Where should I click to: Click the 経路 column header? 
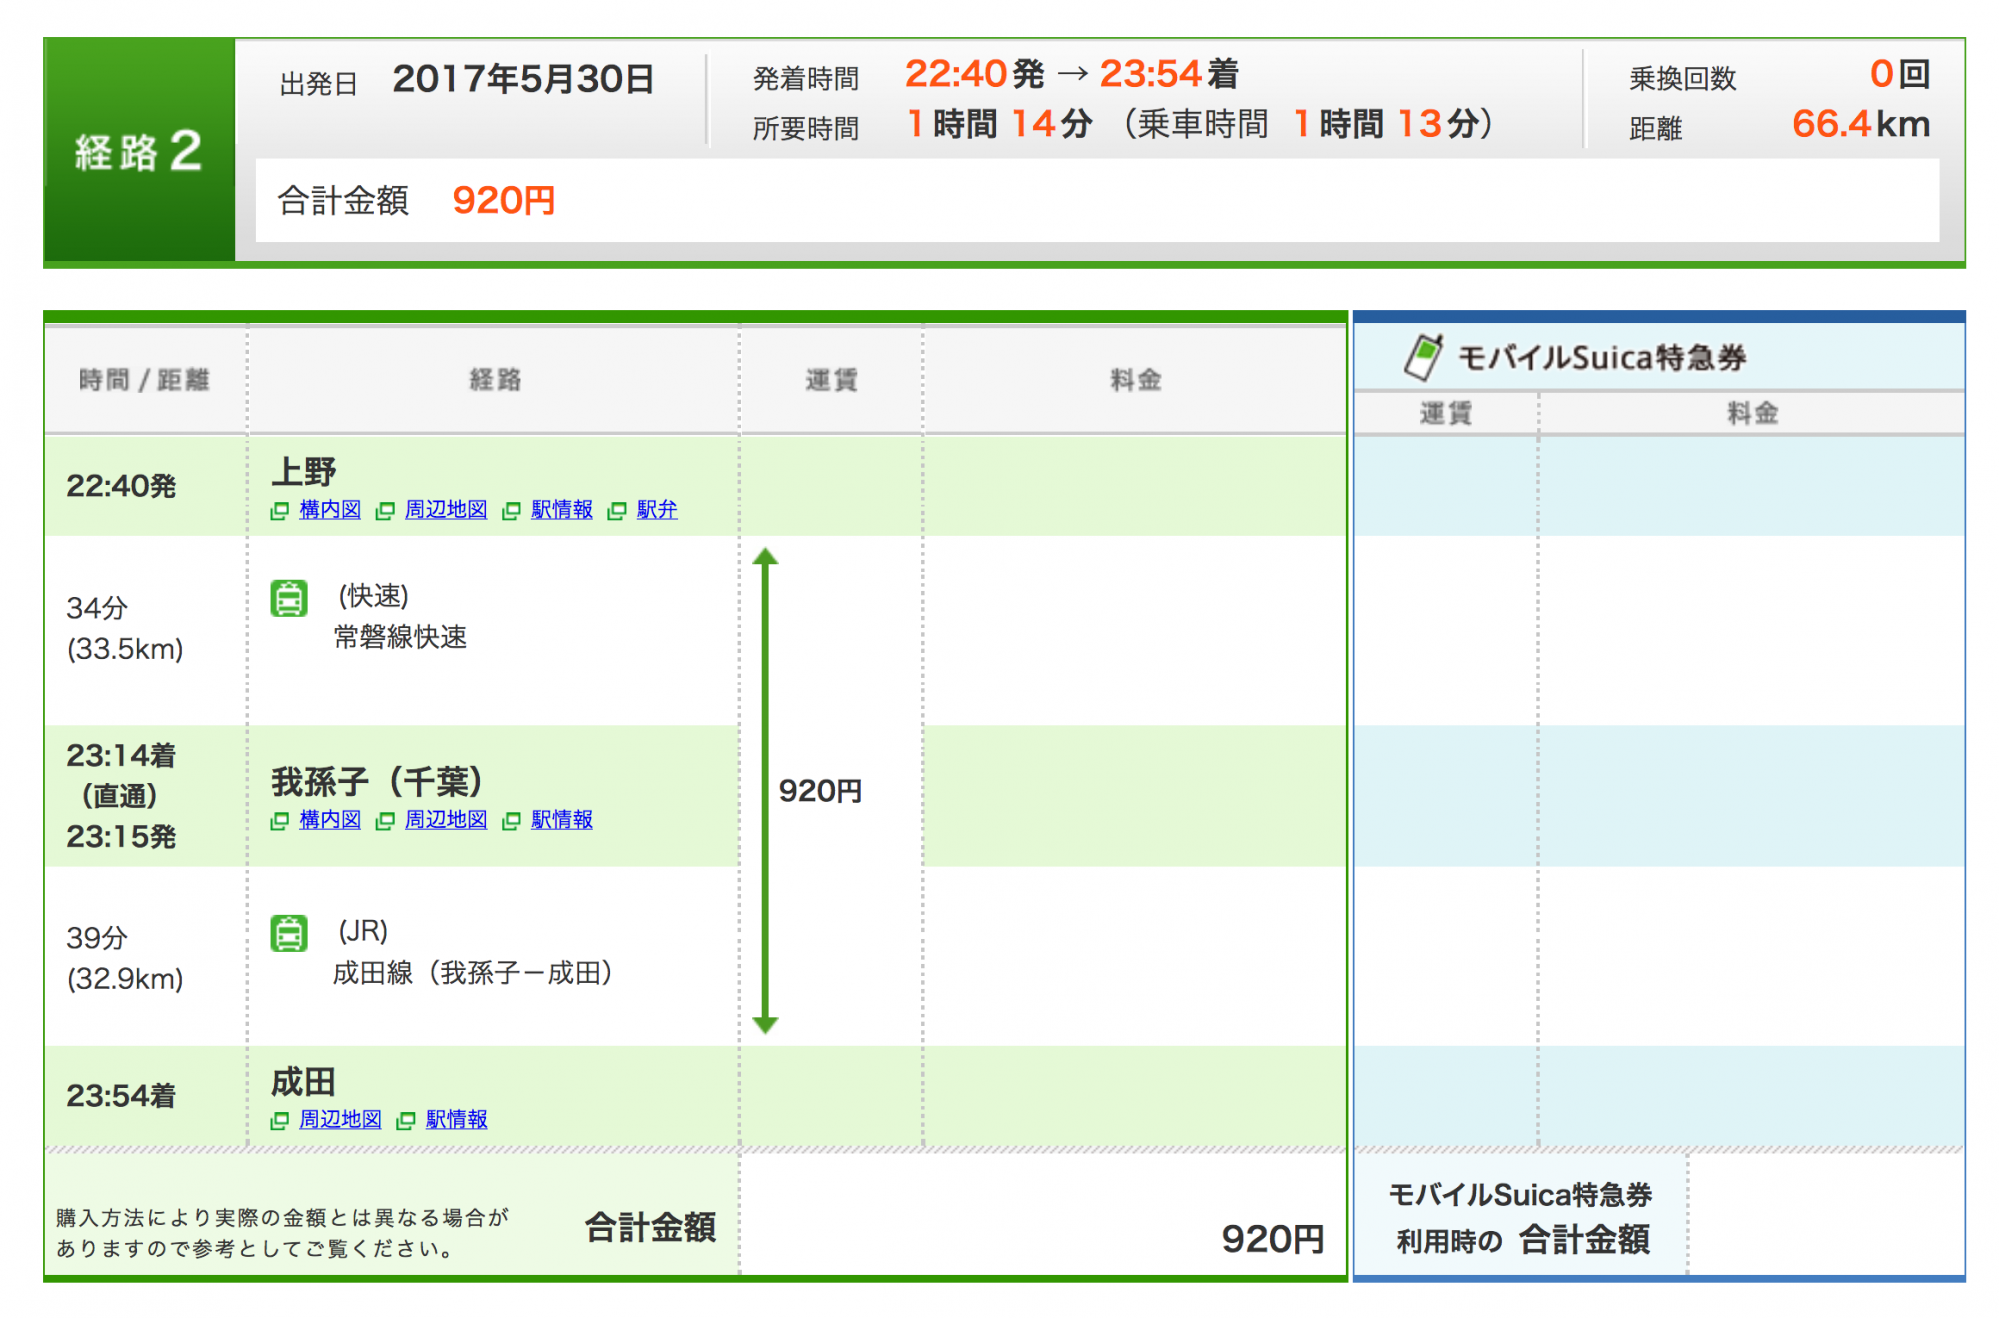496,380
